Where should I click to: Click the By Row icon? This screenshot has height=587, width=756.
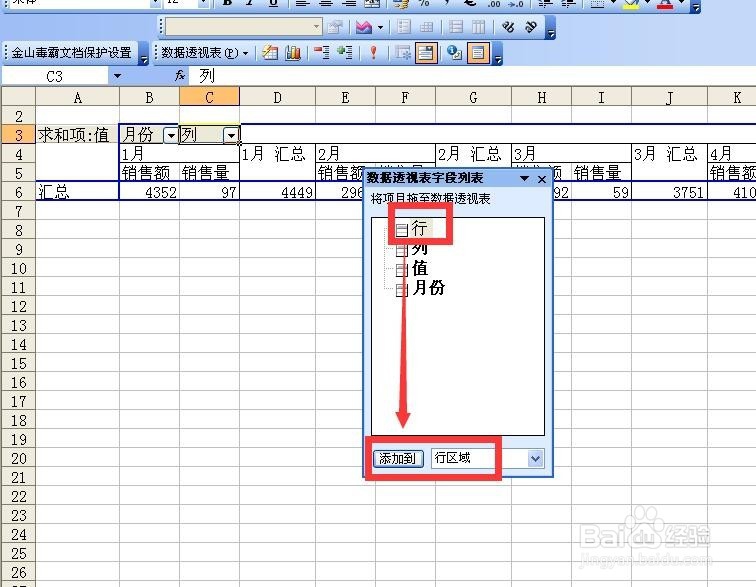456,27
